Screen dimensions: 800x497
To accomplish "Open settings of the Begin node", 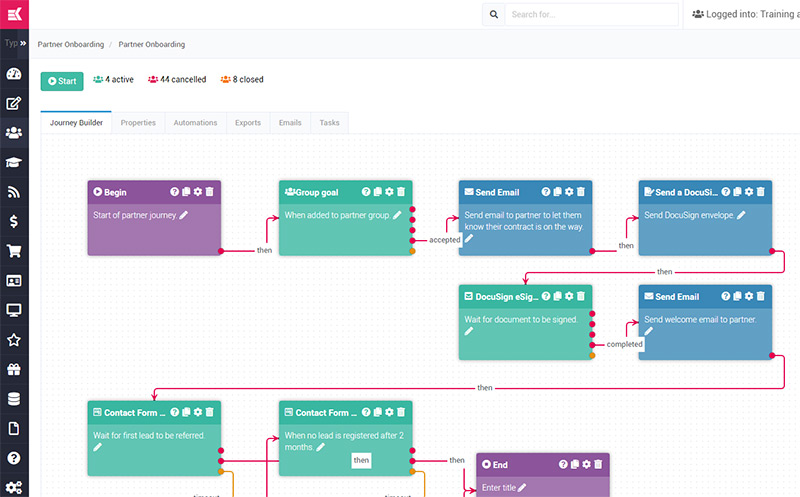I will click(x=197, y=192).
